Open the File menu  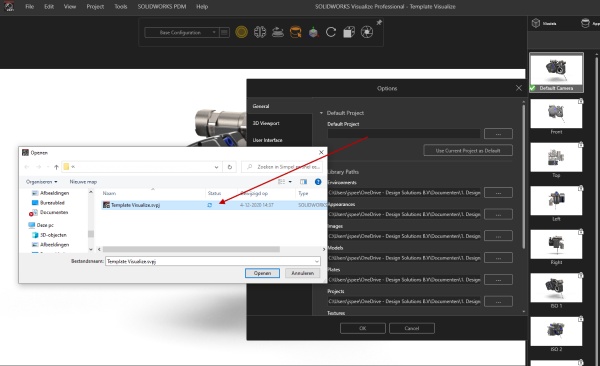pyautogui.click(x=29, y=7)
